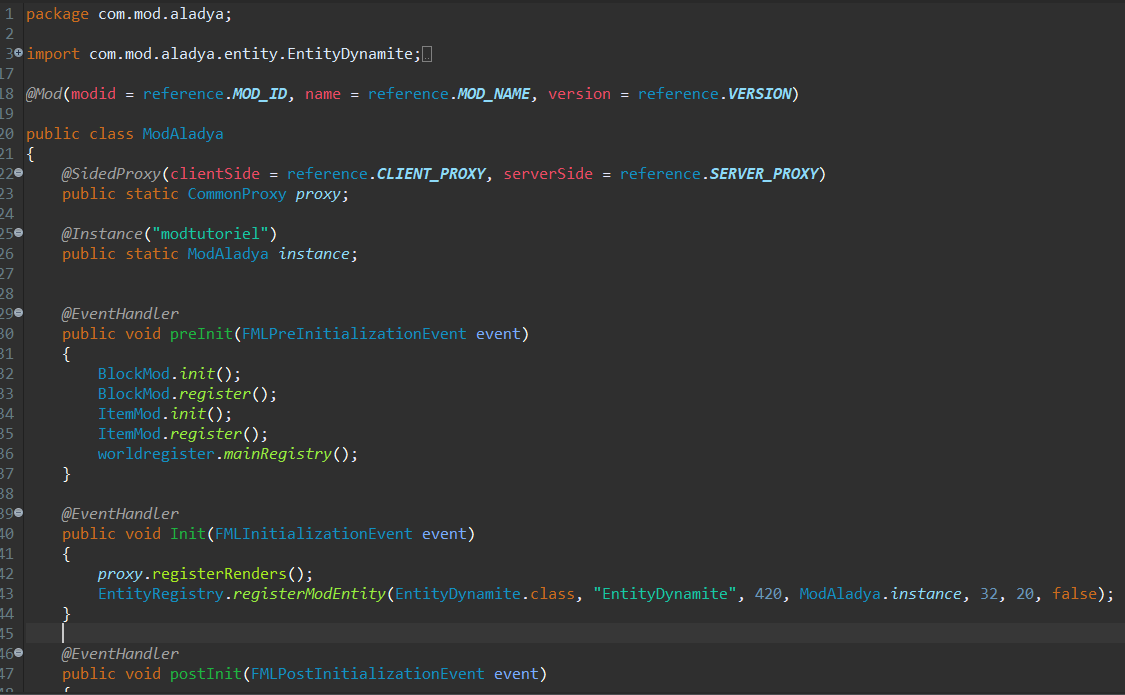The width and height of the screenshot is (1125, 695).
Task: Collapse the @Instance annotation fold marker
Action: 19,233
